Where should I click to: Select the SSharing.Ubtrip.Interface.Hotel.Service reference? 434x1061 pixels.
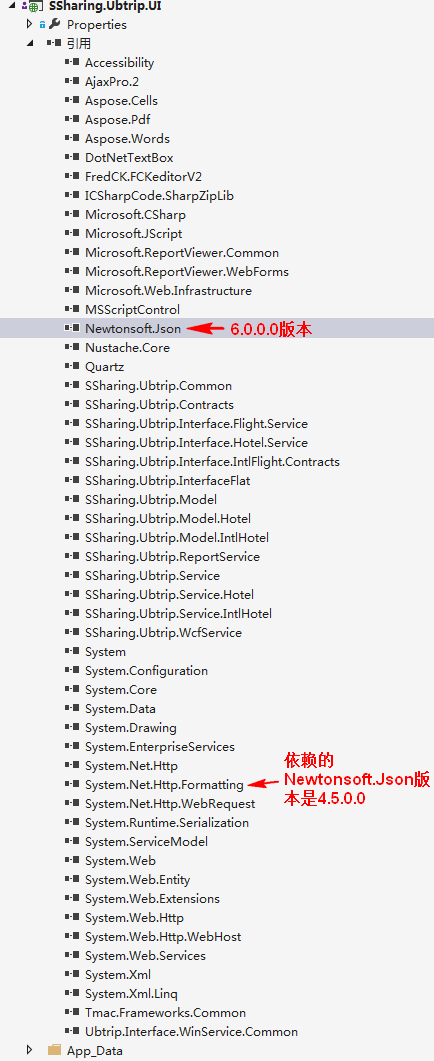pyautogui.click(x=196, y=443)
